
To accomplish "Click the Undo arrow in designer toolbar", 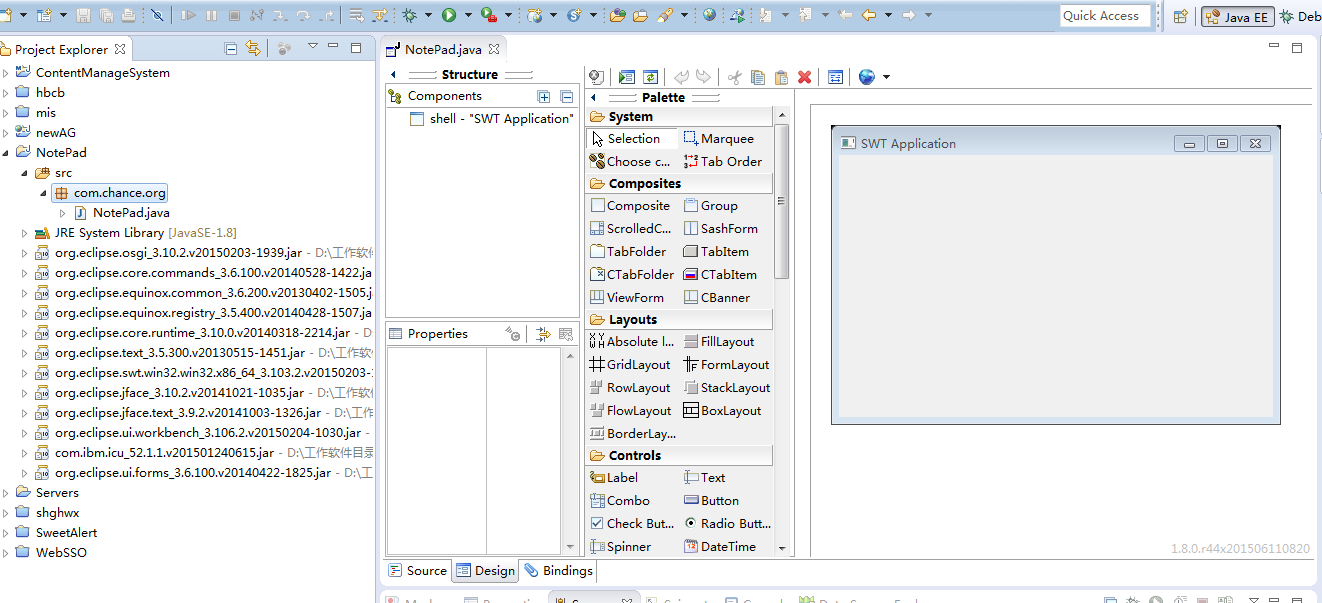I will (681, 77).
